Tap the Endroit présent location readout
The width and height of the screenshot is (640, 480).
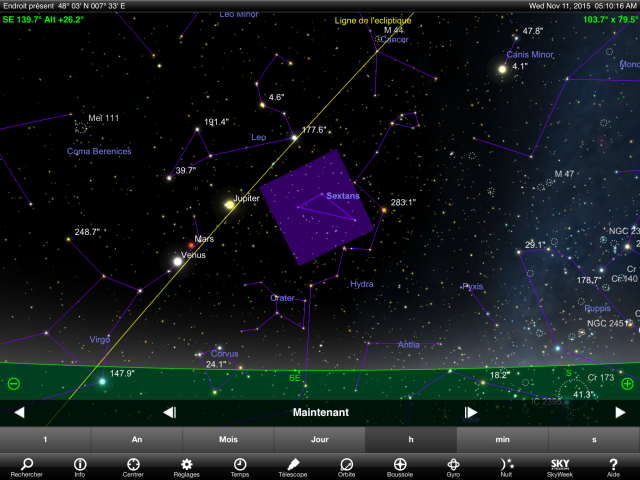click(64, 6)
